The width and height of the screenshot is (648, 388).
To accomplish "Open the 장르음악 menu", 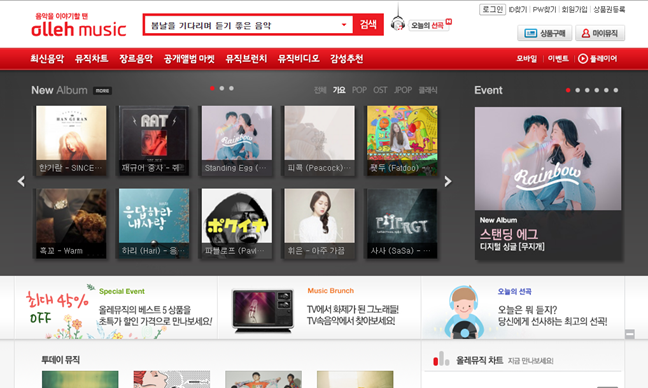I will tap(136, 59).
